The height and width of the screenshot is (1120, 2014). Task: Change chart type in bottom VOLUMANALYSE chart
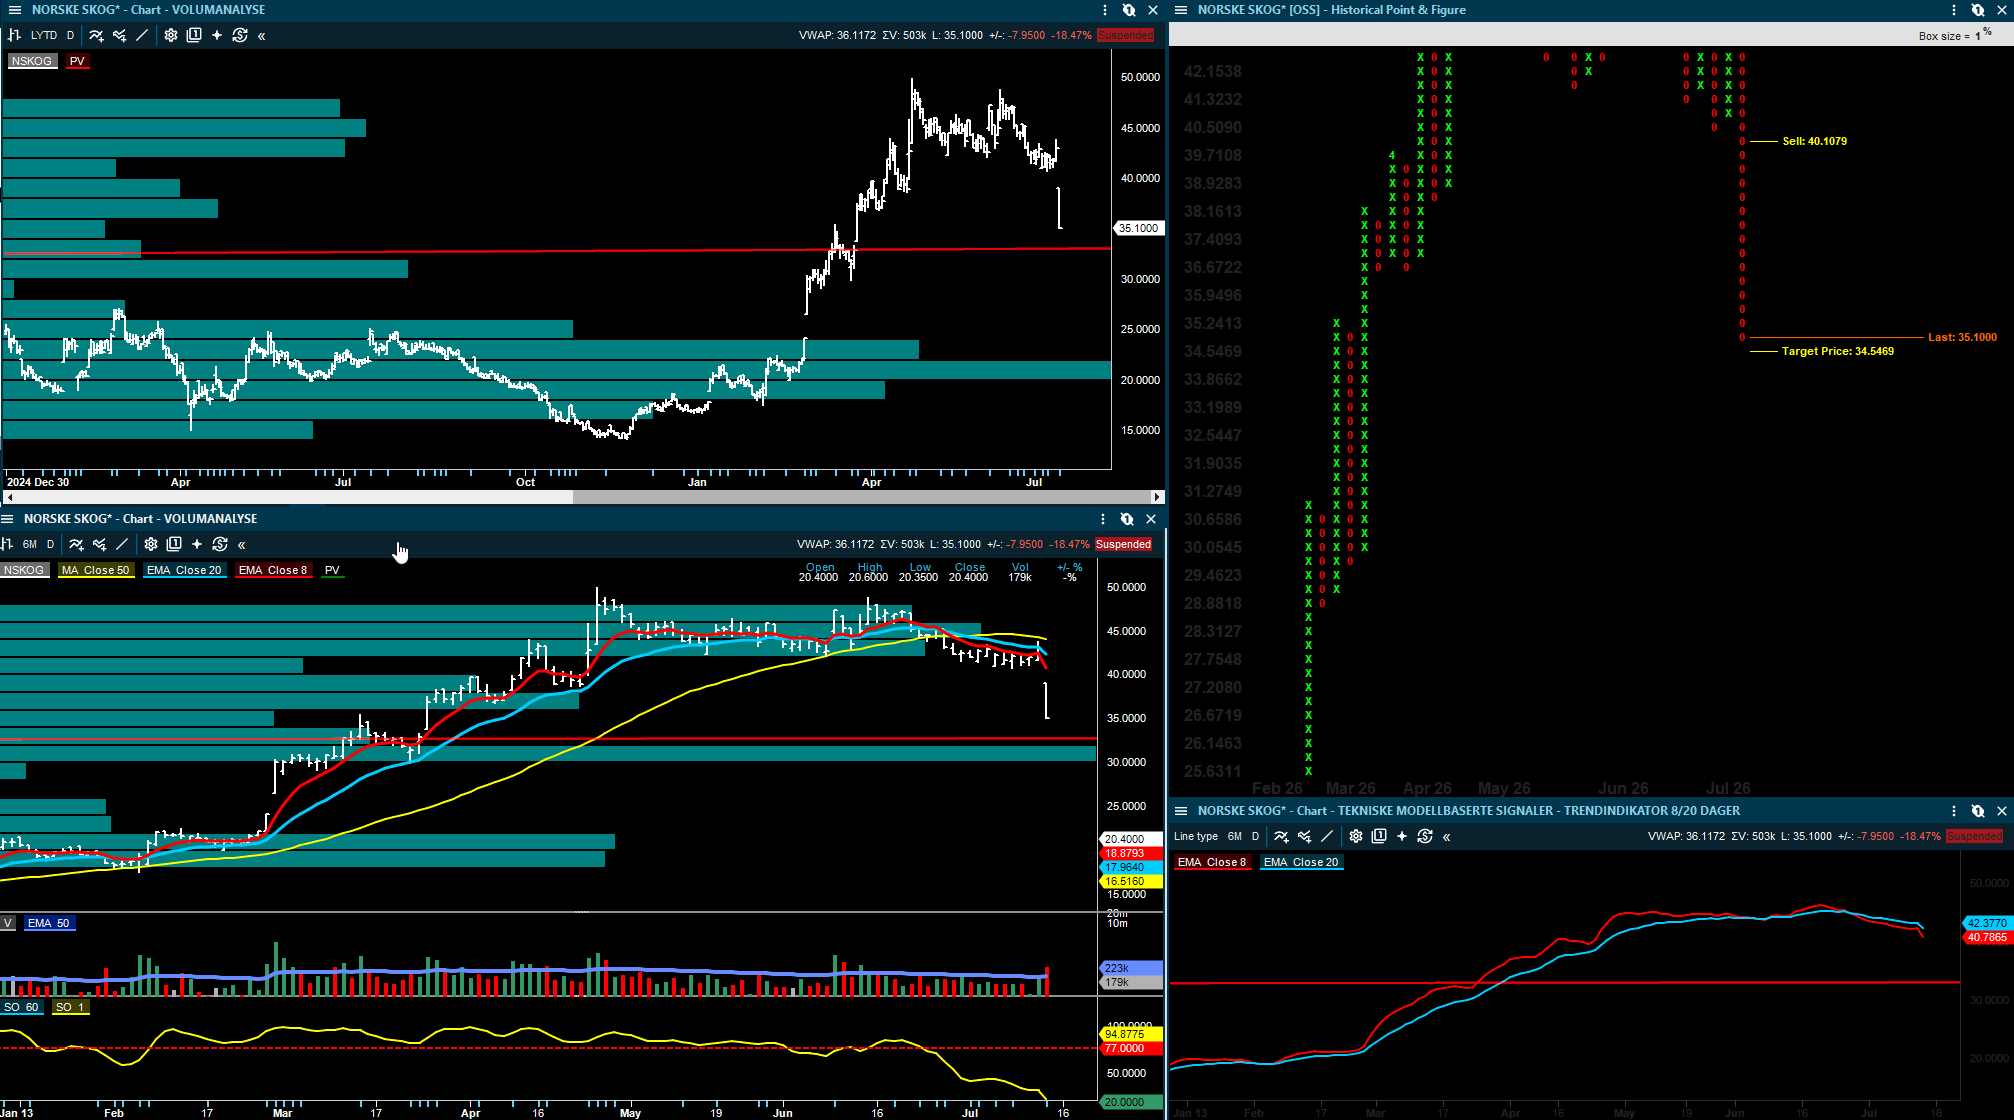pos(6,544)
